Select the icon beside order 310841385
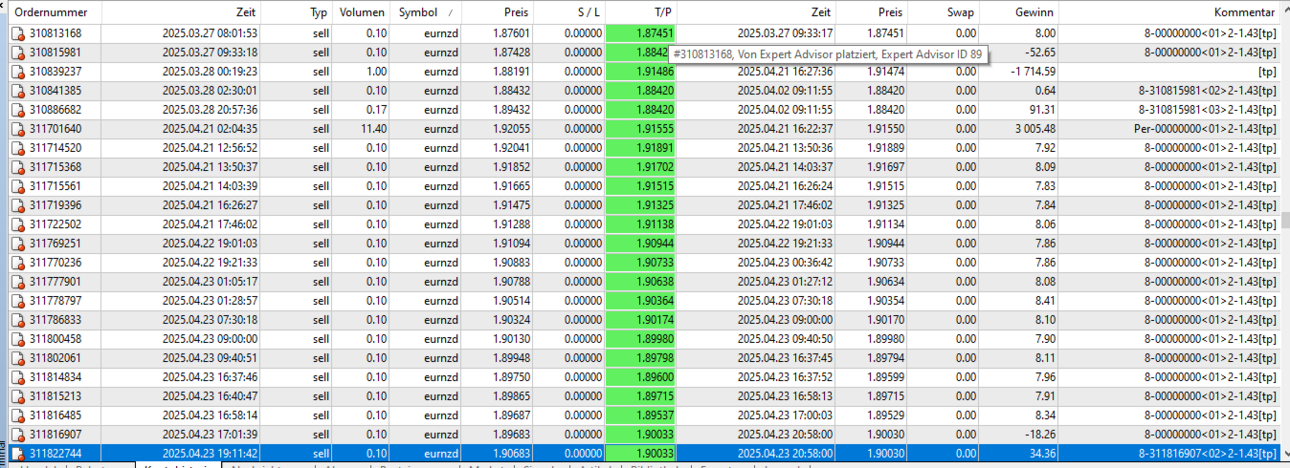Screen dimensions: 1290x468 click(x=18, y=91)
